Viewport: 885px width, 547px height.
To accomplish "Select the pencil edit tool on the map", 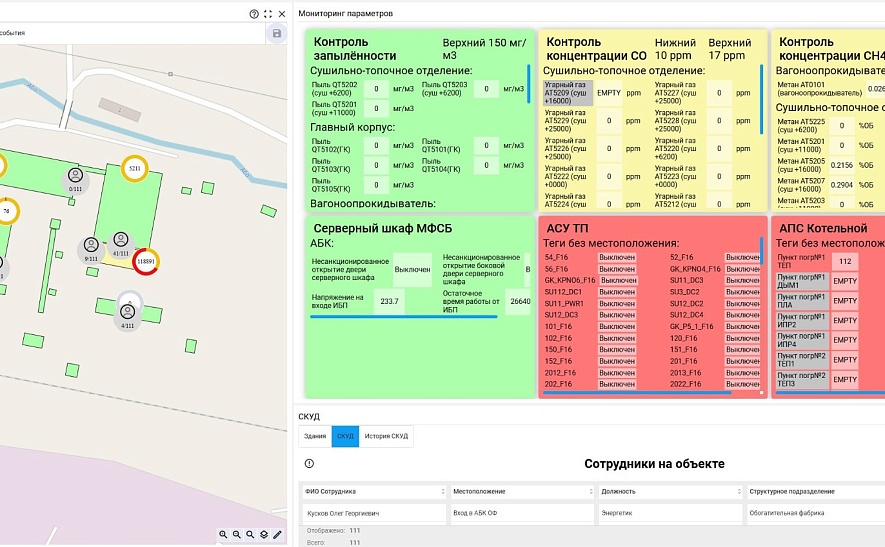I will (277, 534).
